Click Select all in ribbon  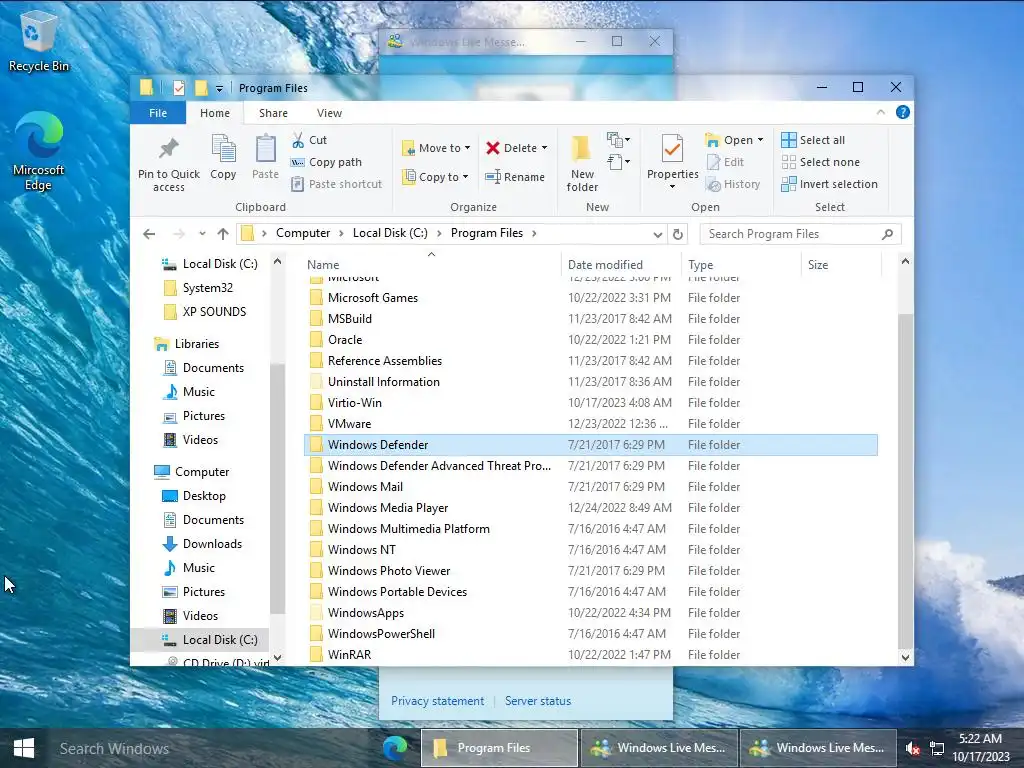click(x=813, y=140)
